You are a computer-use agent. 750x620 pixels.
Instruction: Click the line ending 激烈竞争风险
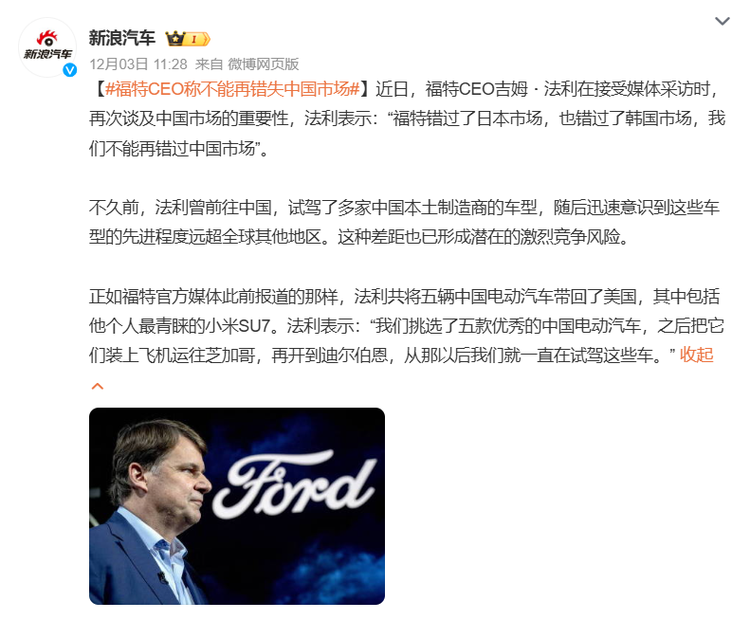[x=359, y=237]
